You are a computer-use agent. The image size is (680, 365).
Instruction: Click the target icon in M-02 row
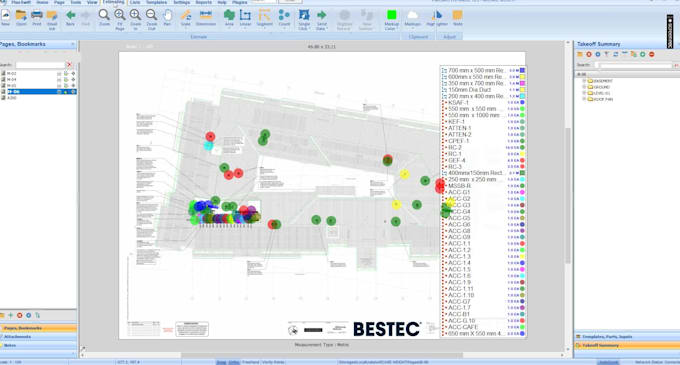(x=73, y=74)
